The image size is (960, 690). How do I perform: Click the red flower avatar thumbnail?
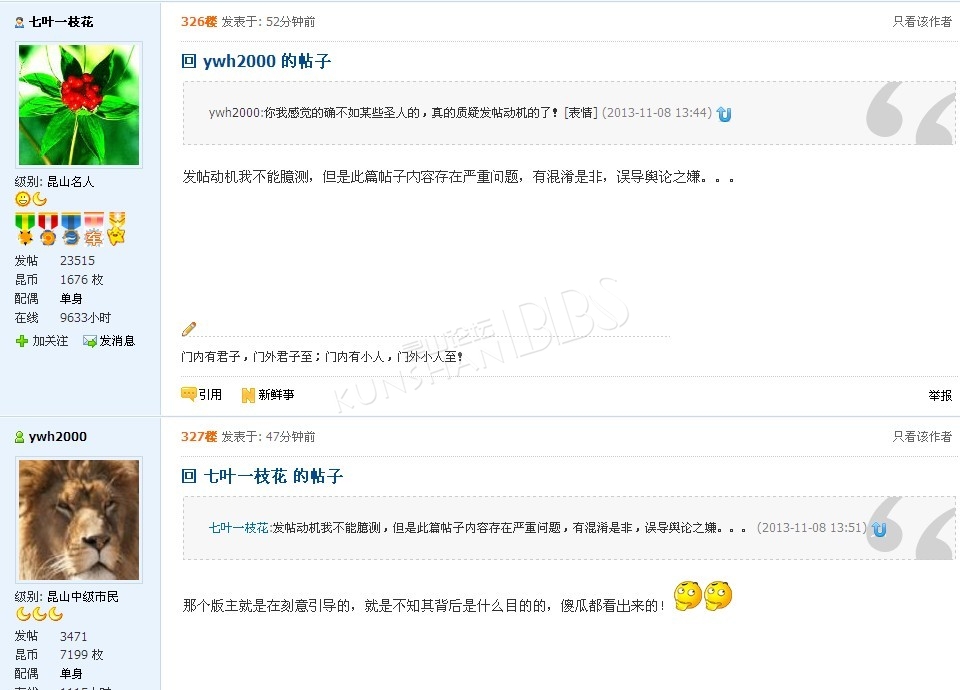pyautogui.click(x=79, y=105)
